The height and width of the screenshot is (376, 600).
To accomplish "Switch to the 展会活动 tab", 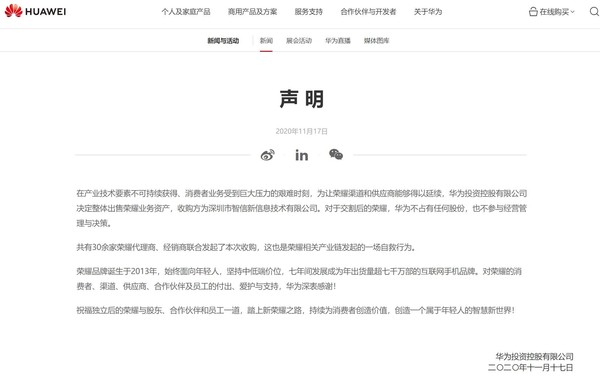I will (299, 41).
